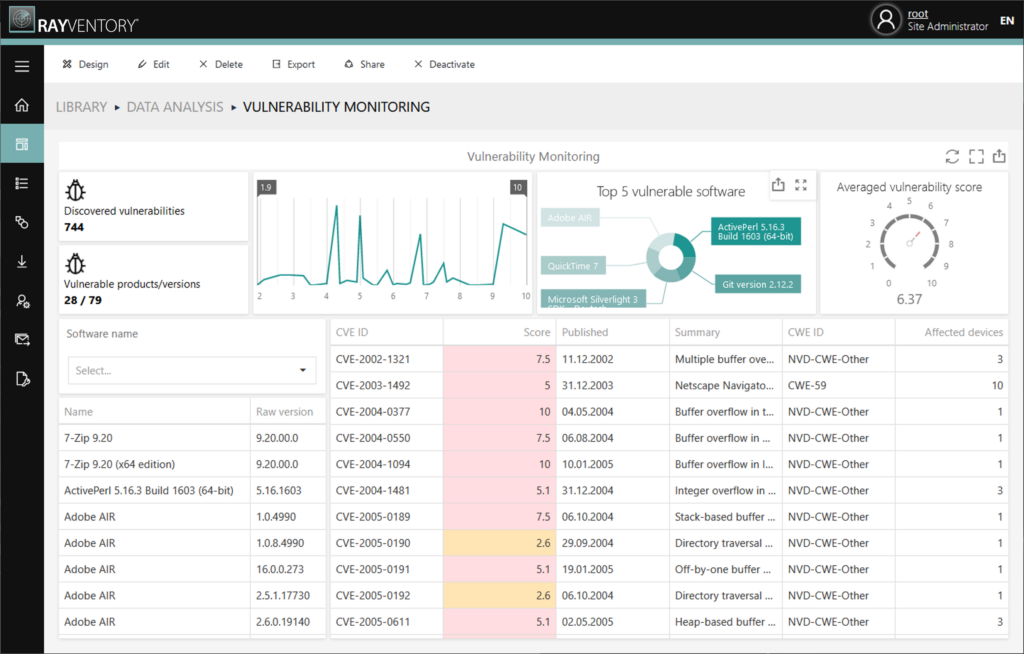Select the Adobe AIR 16.0.0.273 row

click(x=192, y=569)
